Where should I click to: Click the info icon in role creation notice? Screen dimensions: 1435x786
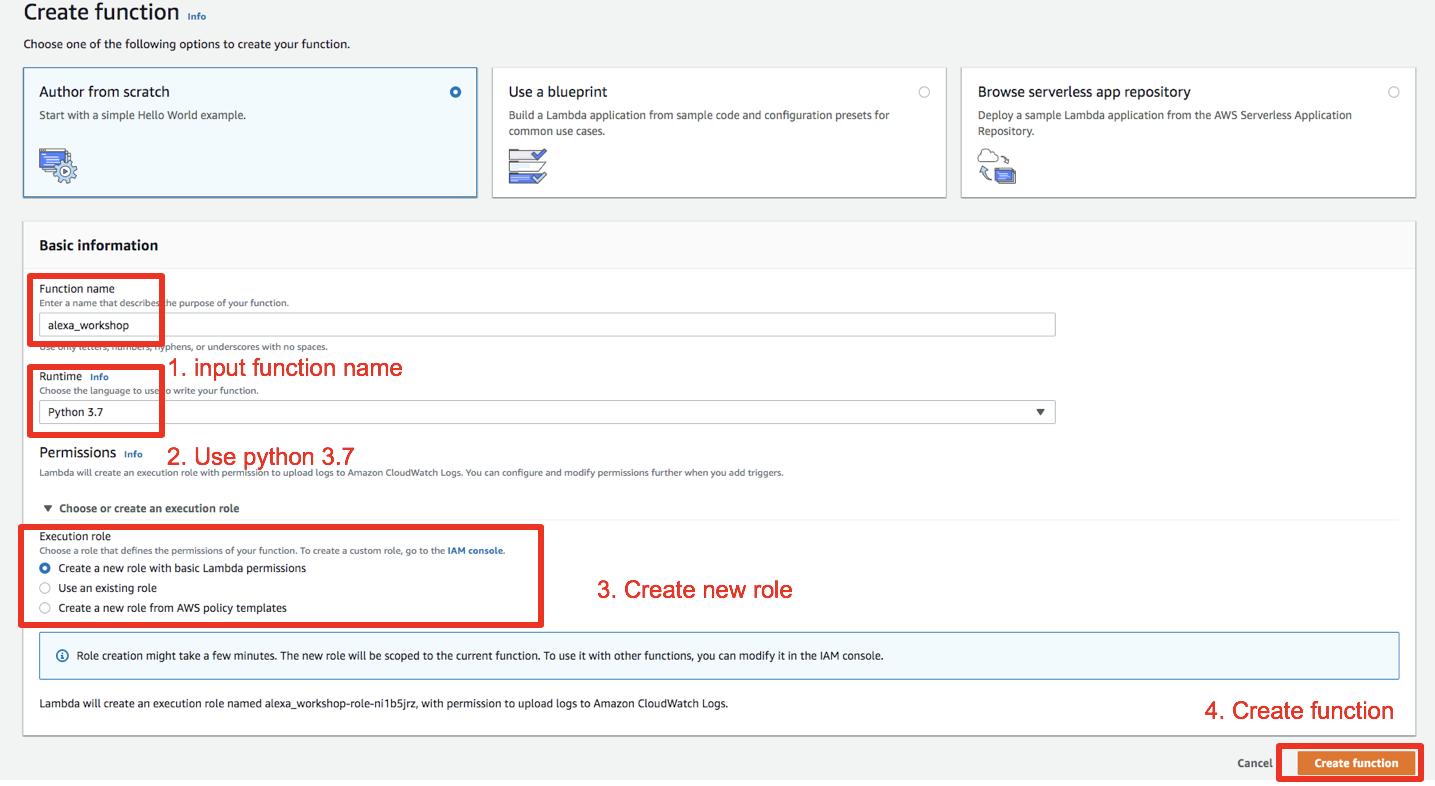63,656
